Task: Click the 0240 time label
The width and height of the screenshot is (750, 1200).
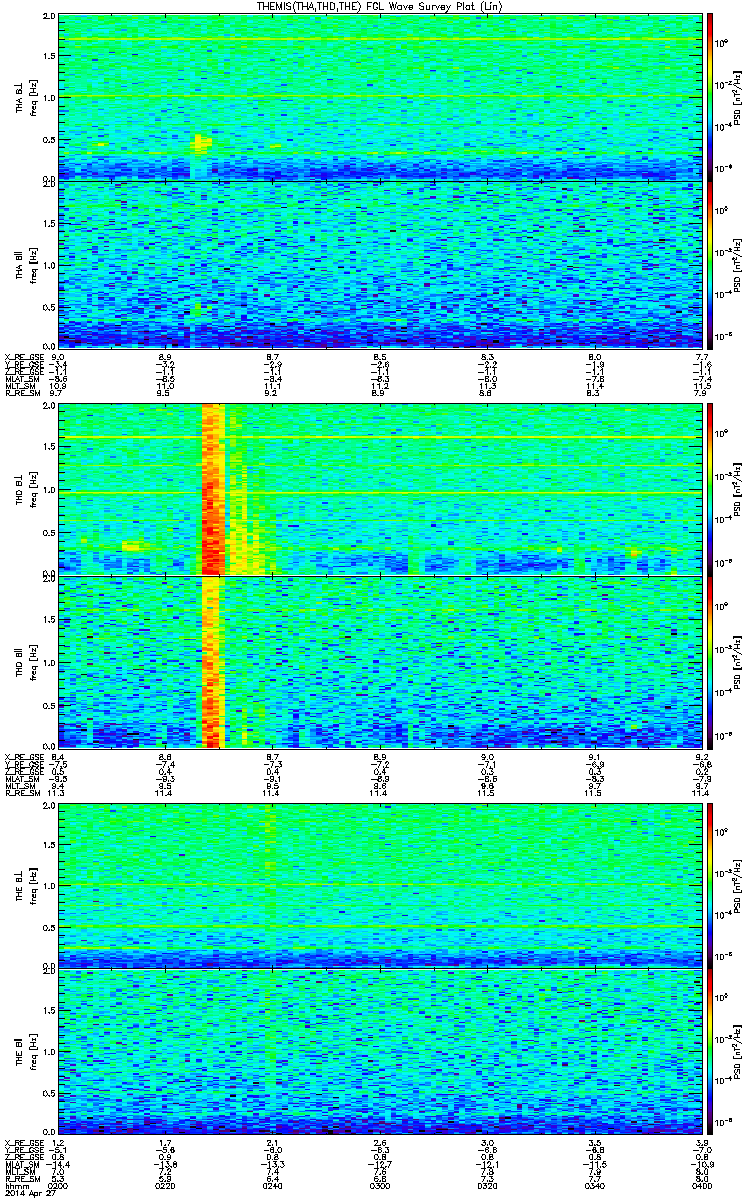Action: click(273, 1185)
